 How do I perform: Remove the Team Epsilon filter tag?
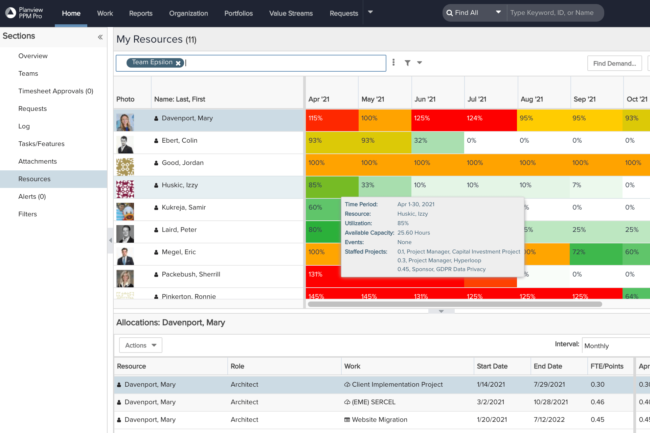pos(178,62)
